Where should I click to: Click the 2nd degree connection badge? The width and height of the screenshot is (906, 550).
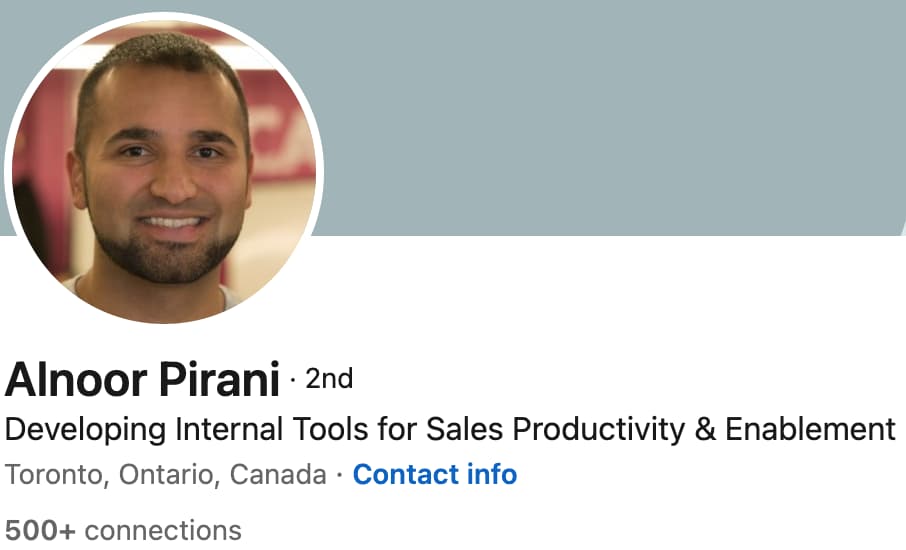coord(329,379)
